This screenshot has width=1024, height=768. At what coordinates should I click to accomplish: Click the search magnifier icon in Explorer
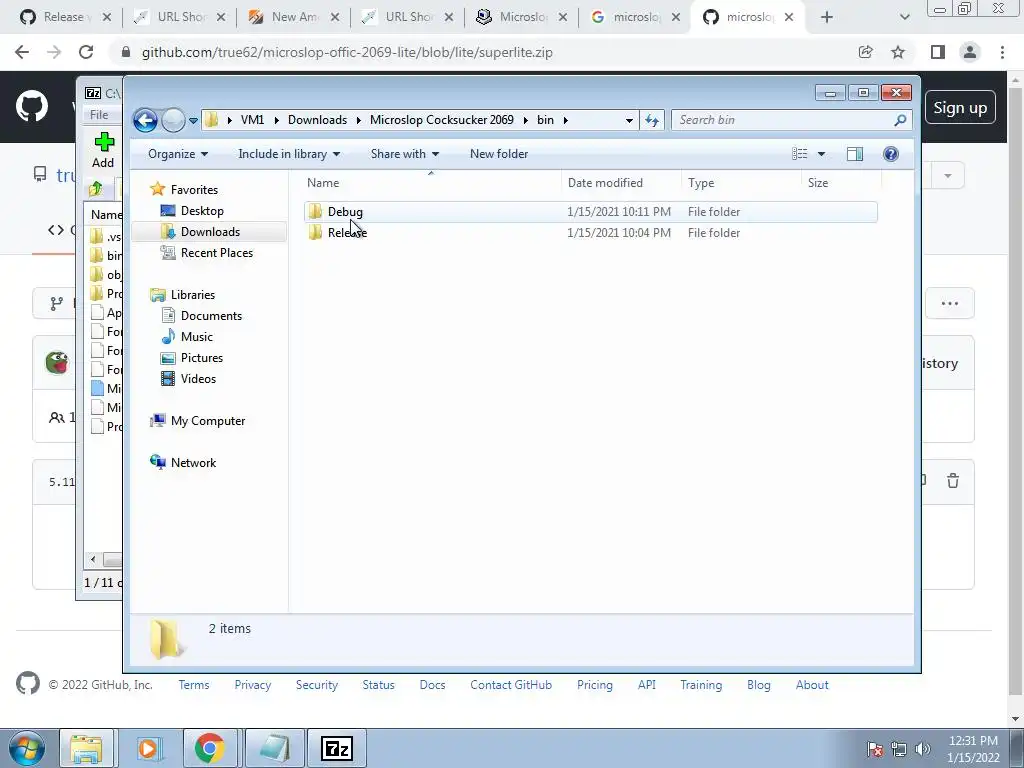click(900, 120)
